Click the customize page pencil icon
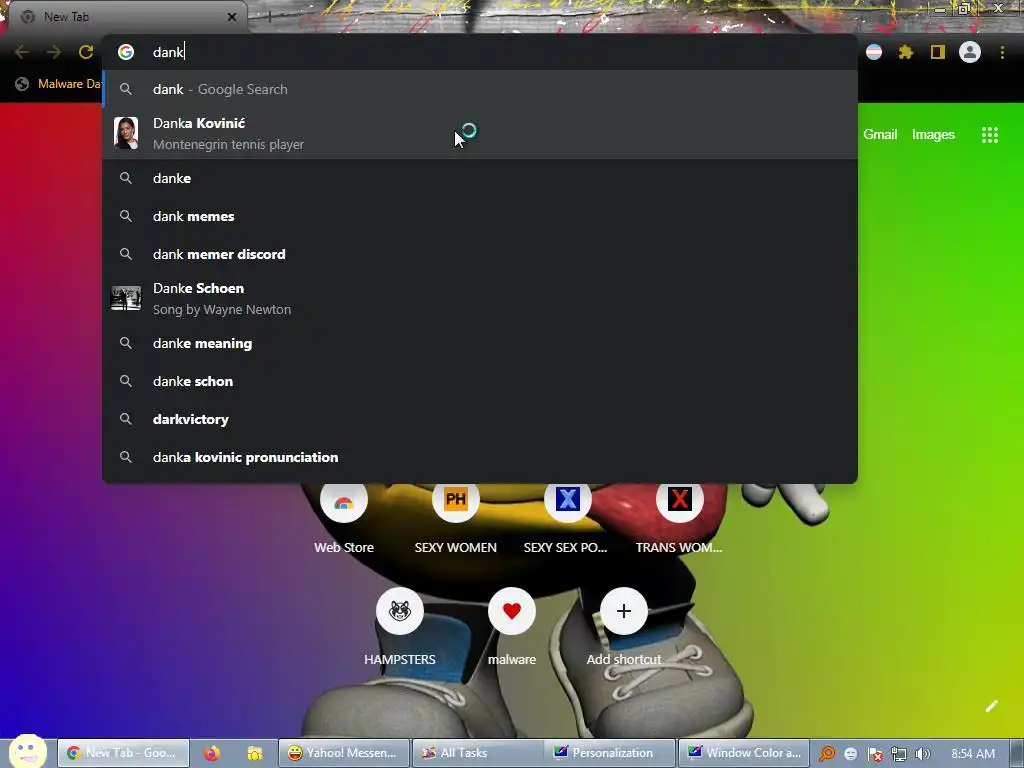This screenshot has height=768, width=1024. pyautogui.click(x=991, y=706)
